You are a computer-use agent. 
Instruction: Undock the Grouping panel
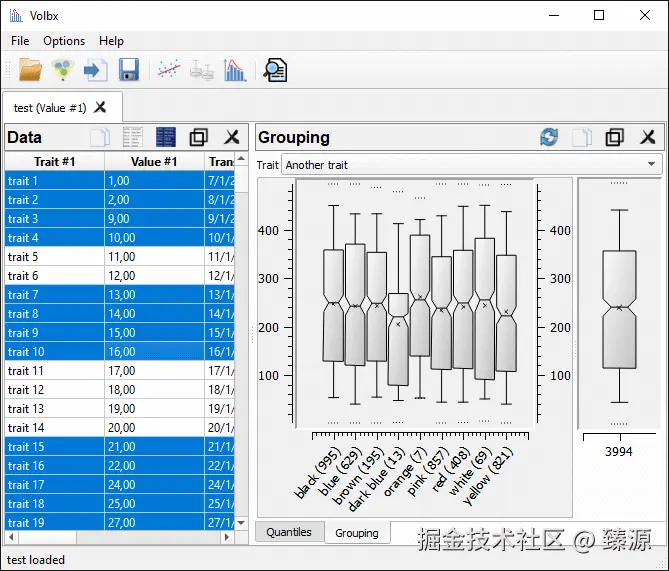614,137
